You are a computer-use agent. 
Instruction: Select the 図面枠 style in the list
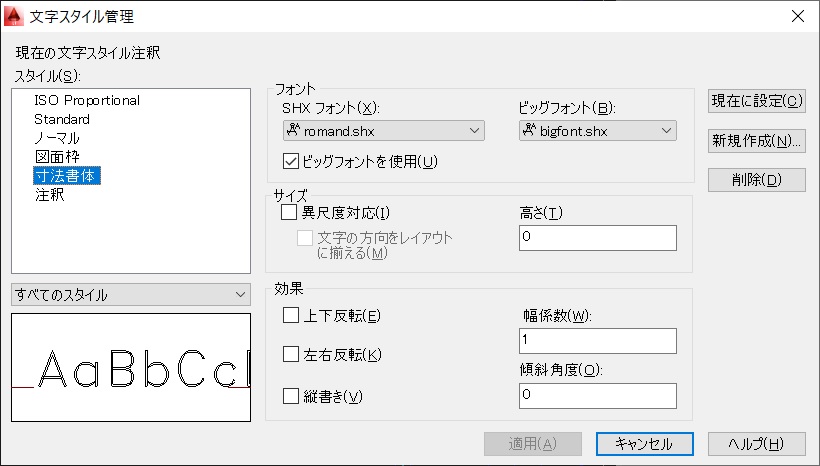57,156
